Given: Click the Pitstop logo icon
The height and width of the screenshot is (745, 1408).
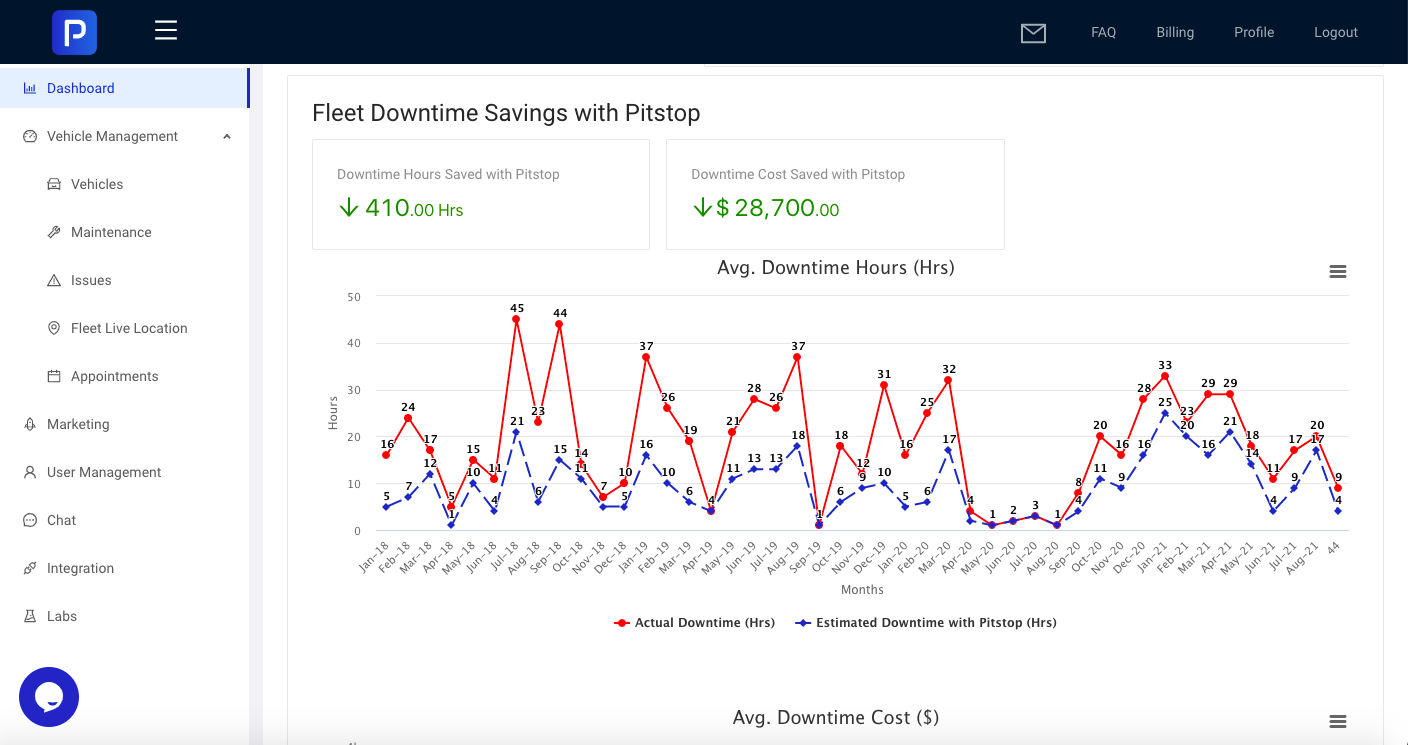Looking at the screenshot, I should (75, 32).
